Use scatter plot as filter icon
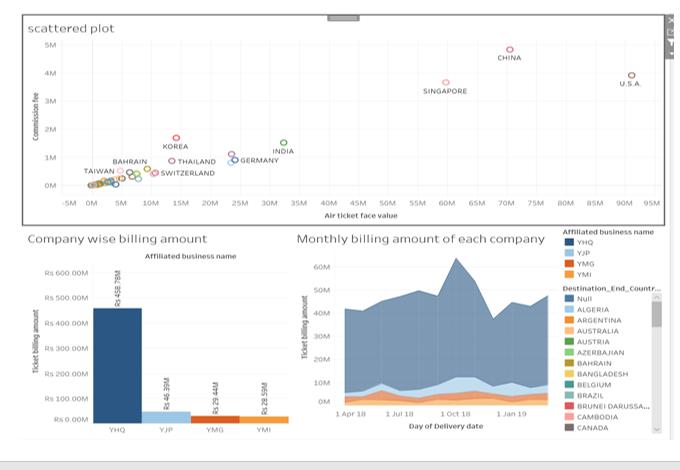Image resolution: width=680 pixels, height=470 pixels. 670,42
